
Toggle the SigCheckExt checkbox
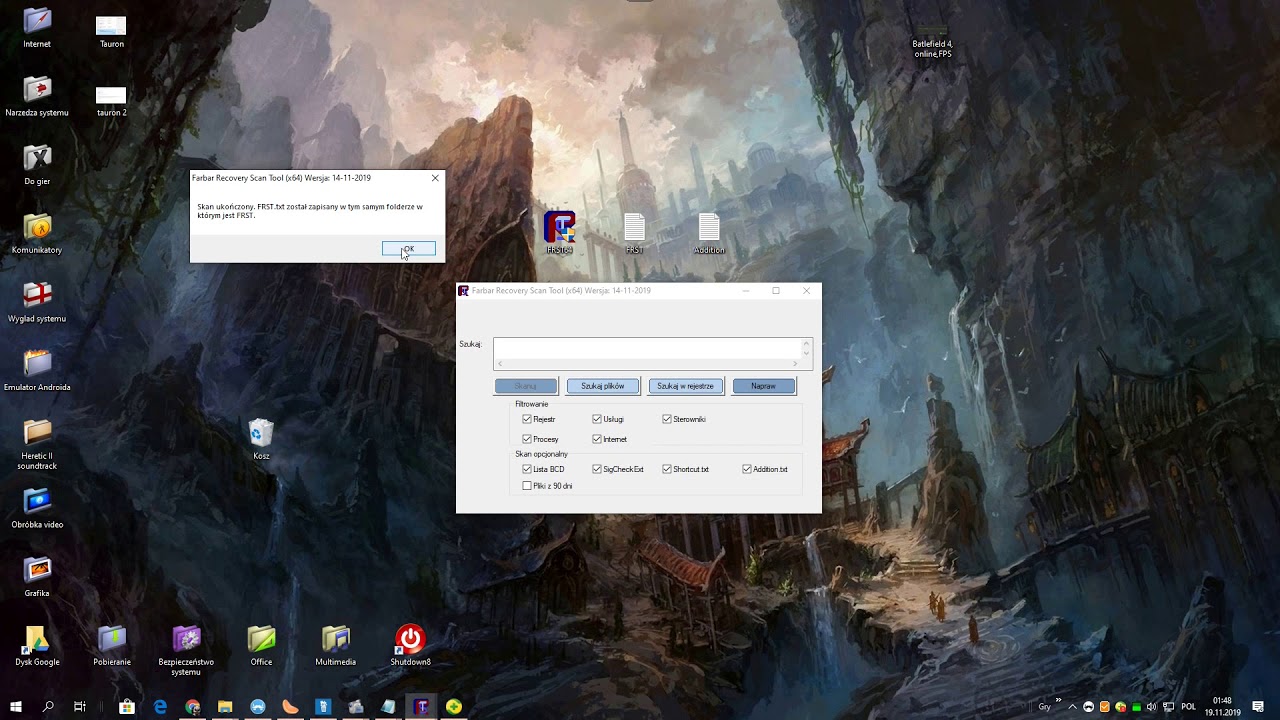(x=597, y=469)
